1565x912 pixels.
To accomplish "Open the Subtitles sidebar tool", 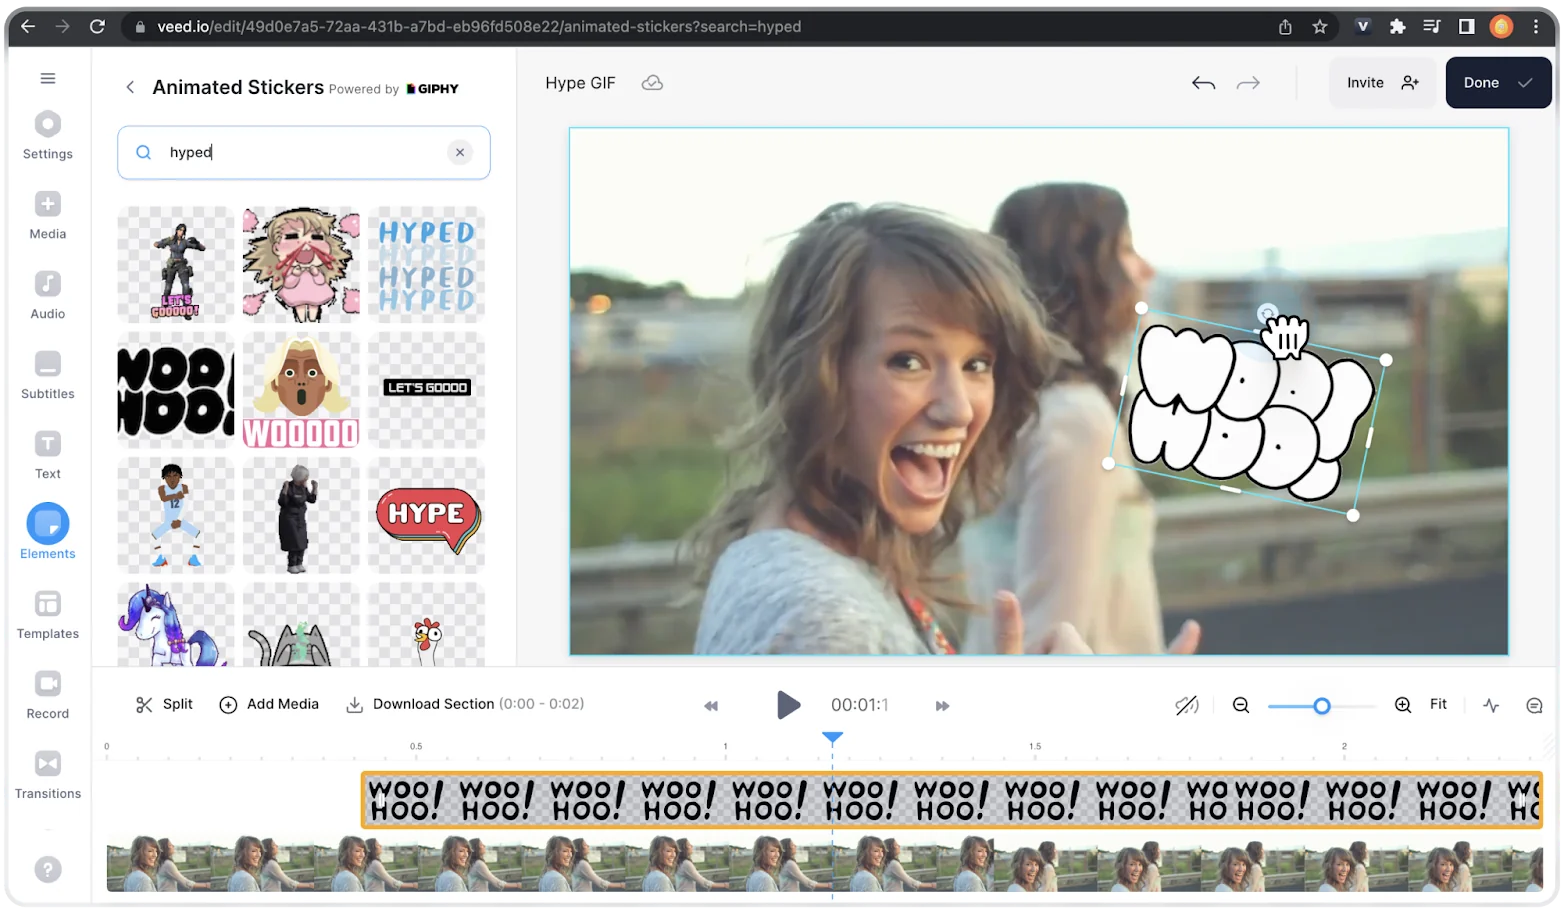I will (x=47, y=375).
